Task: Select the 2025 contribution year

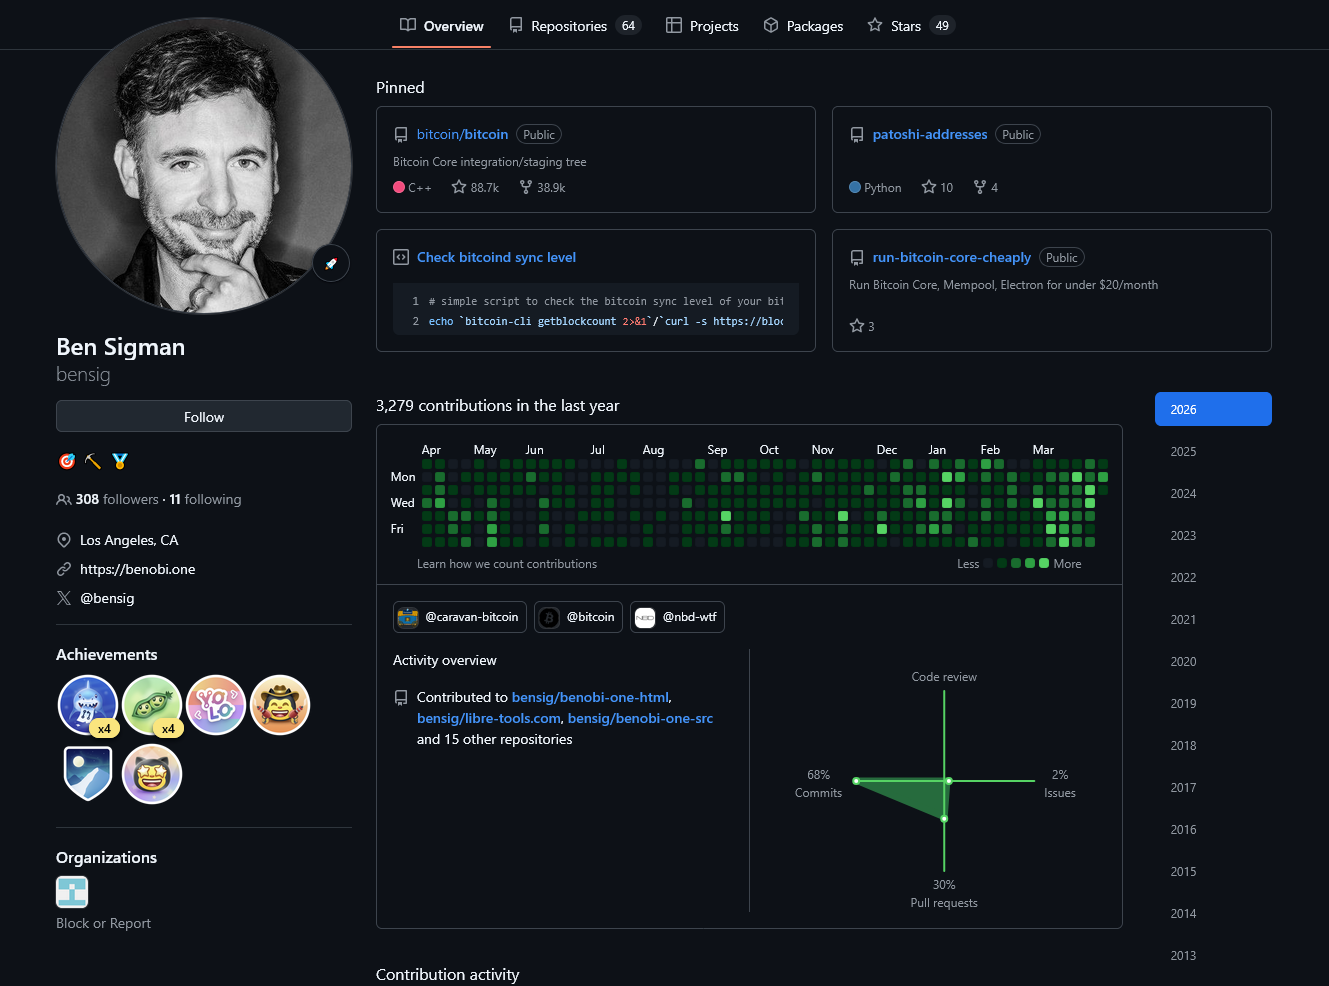Action: [x=1213, y=451]
